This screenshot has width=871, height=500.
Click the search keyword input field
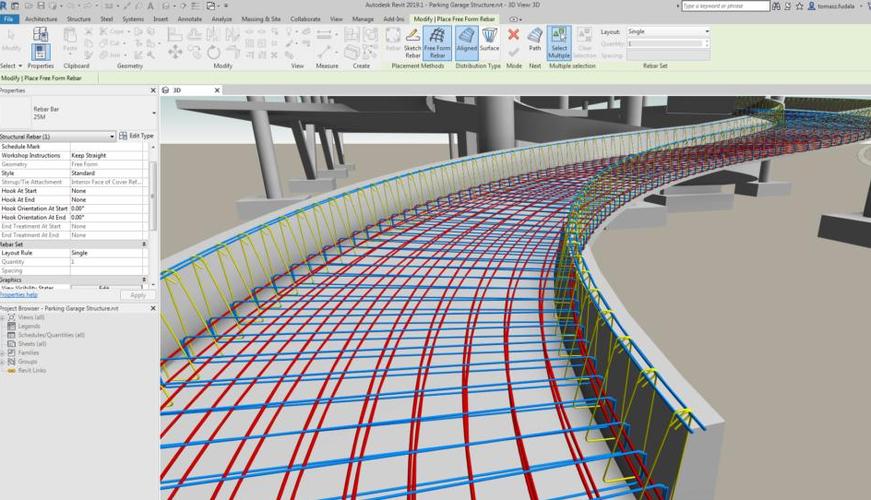pyautogui.click(x=725, y=6)
